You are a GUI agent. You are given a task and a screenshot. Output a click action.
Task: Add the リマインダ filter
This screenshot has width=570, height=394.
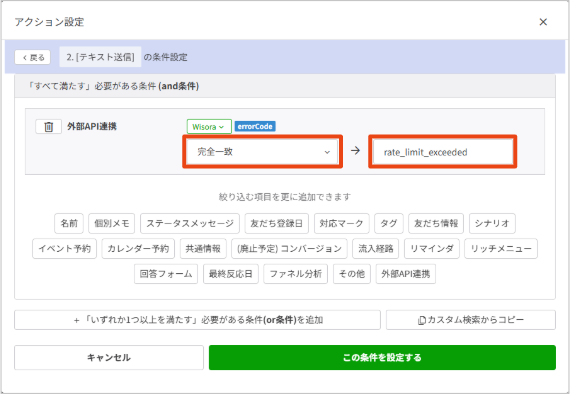pos(432,249)
